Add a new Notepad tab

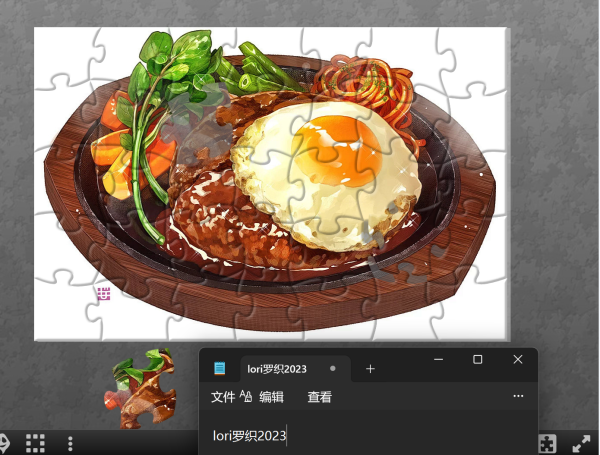click(x=370, y=369)
